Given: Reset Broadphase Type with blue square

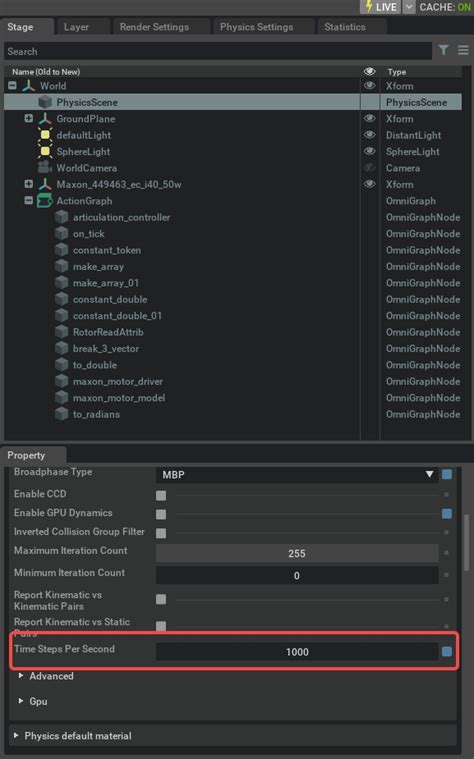Looking at the screenshot, I should tap(447, 474).
